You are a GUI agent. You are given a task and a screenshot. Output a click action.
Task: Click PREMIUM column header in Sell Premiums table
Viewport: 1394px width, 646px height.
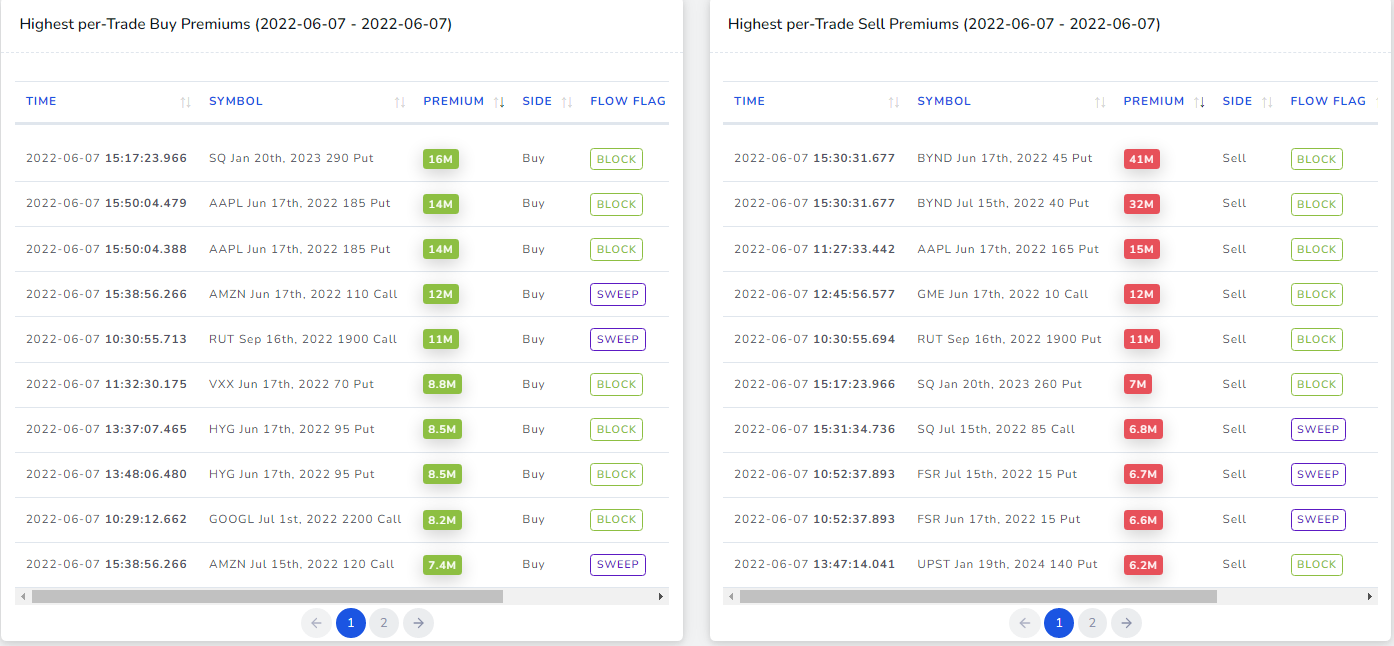tap(1153, 101)
